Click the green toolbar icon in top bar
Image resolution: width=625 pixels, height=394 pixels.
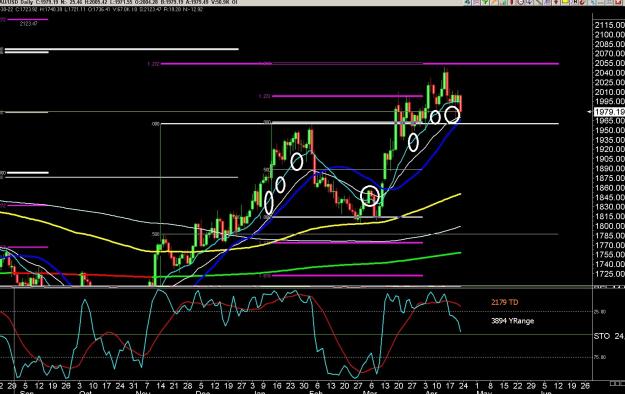point(485,2)
